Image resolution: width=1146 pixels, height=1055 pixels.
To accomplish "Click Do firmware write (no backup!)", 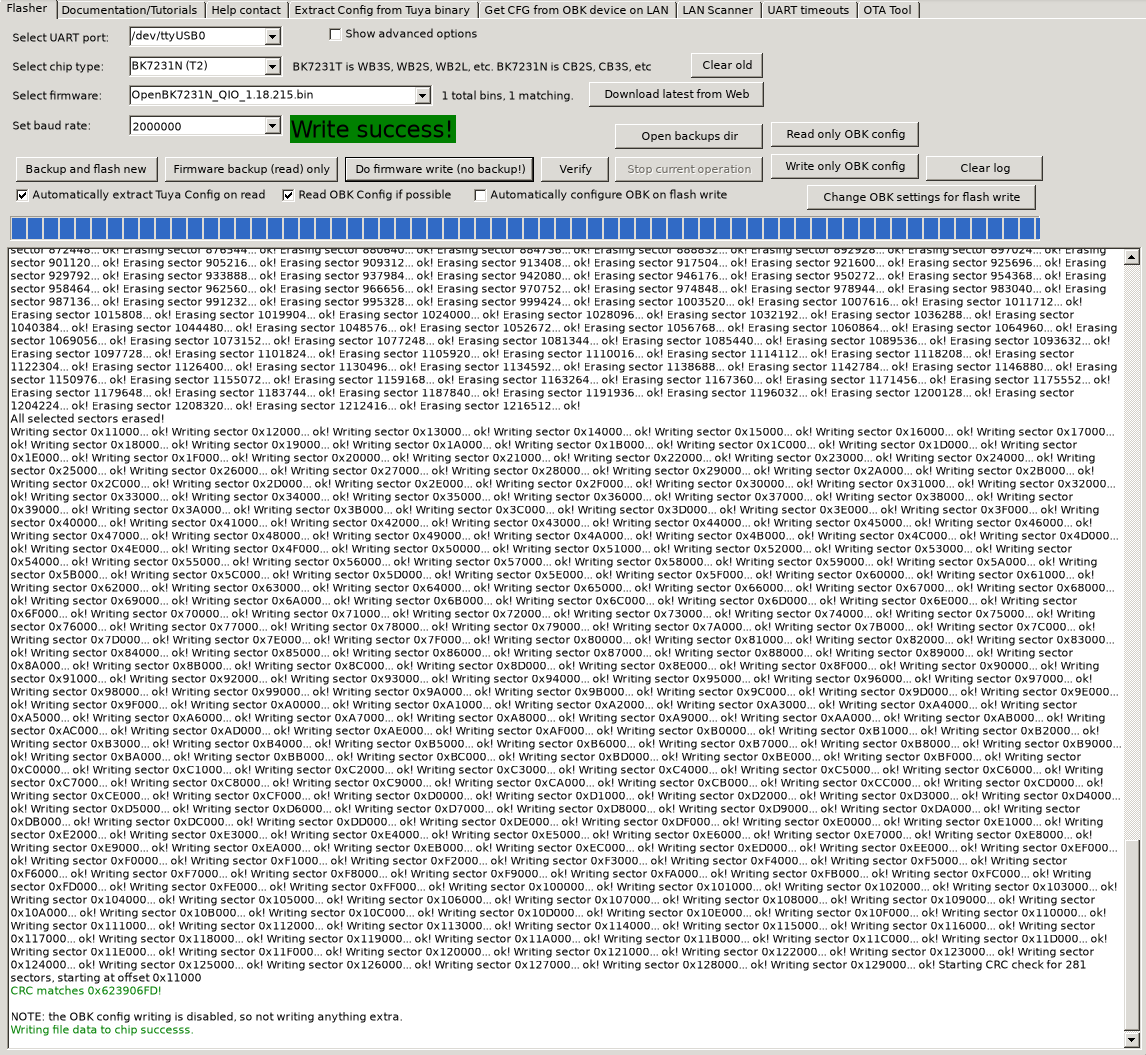I will coord(440,169).
